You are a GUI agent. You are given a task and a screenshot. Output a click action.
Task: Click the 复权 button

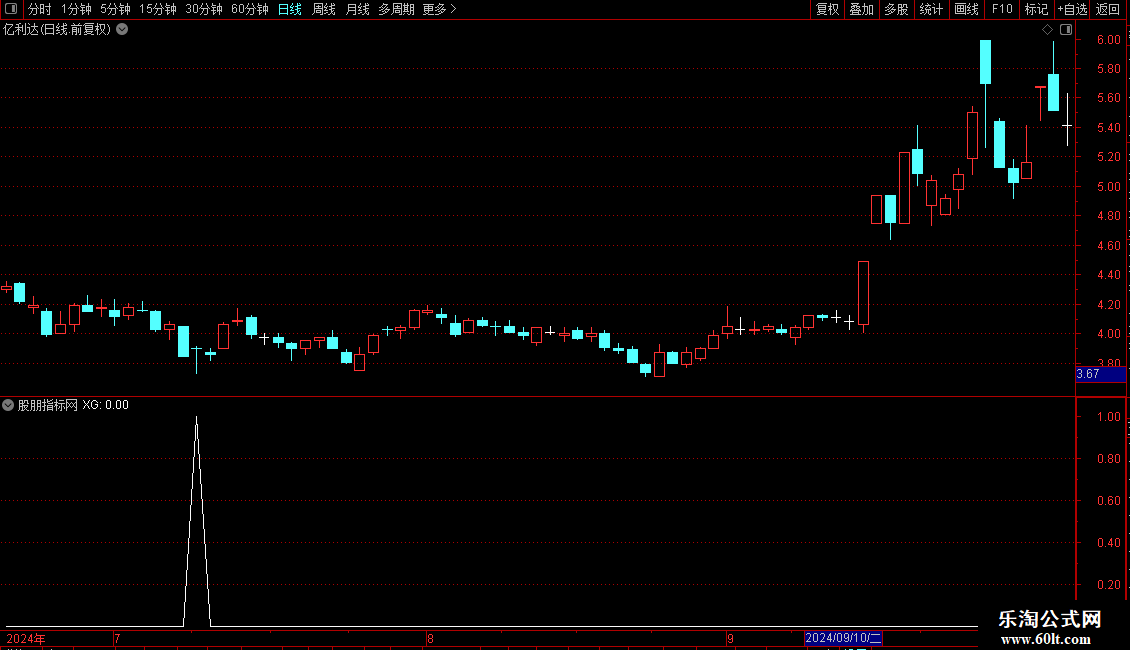coord(827,9)
